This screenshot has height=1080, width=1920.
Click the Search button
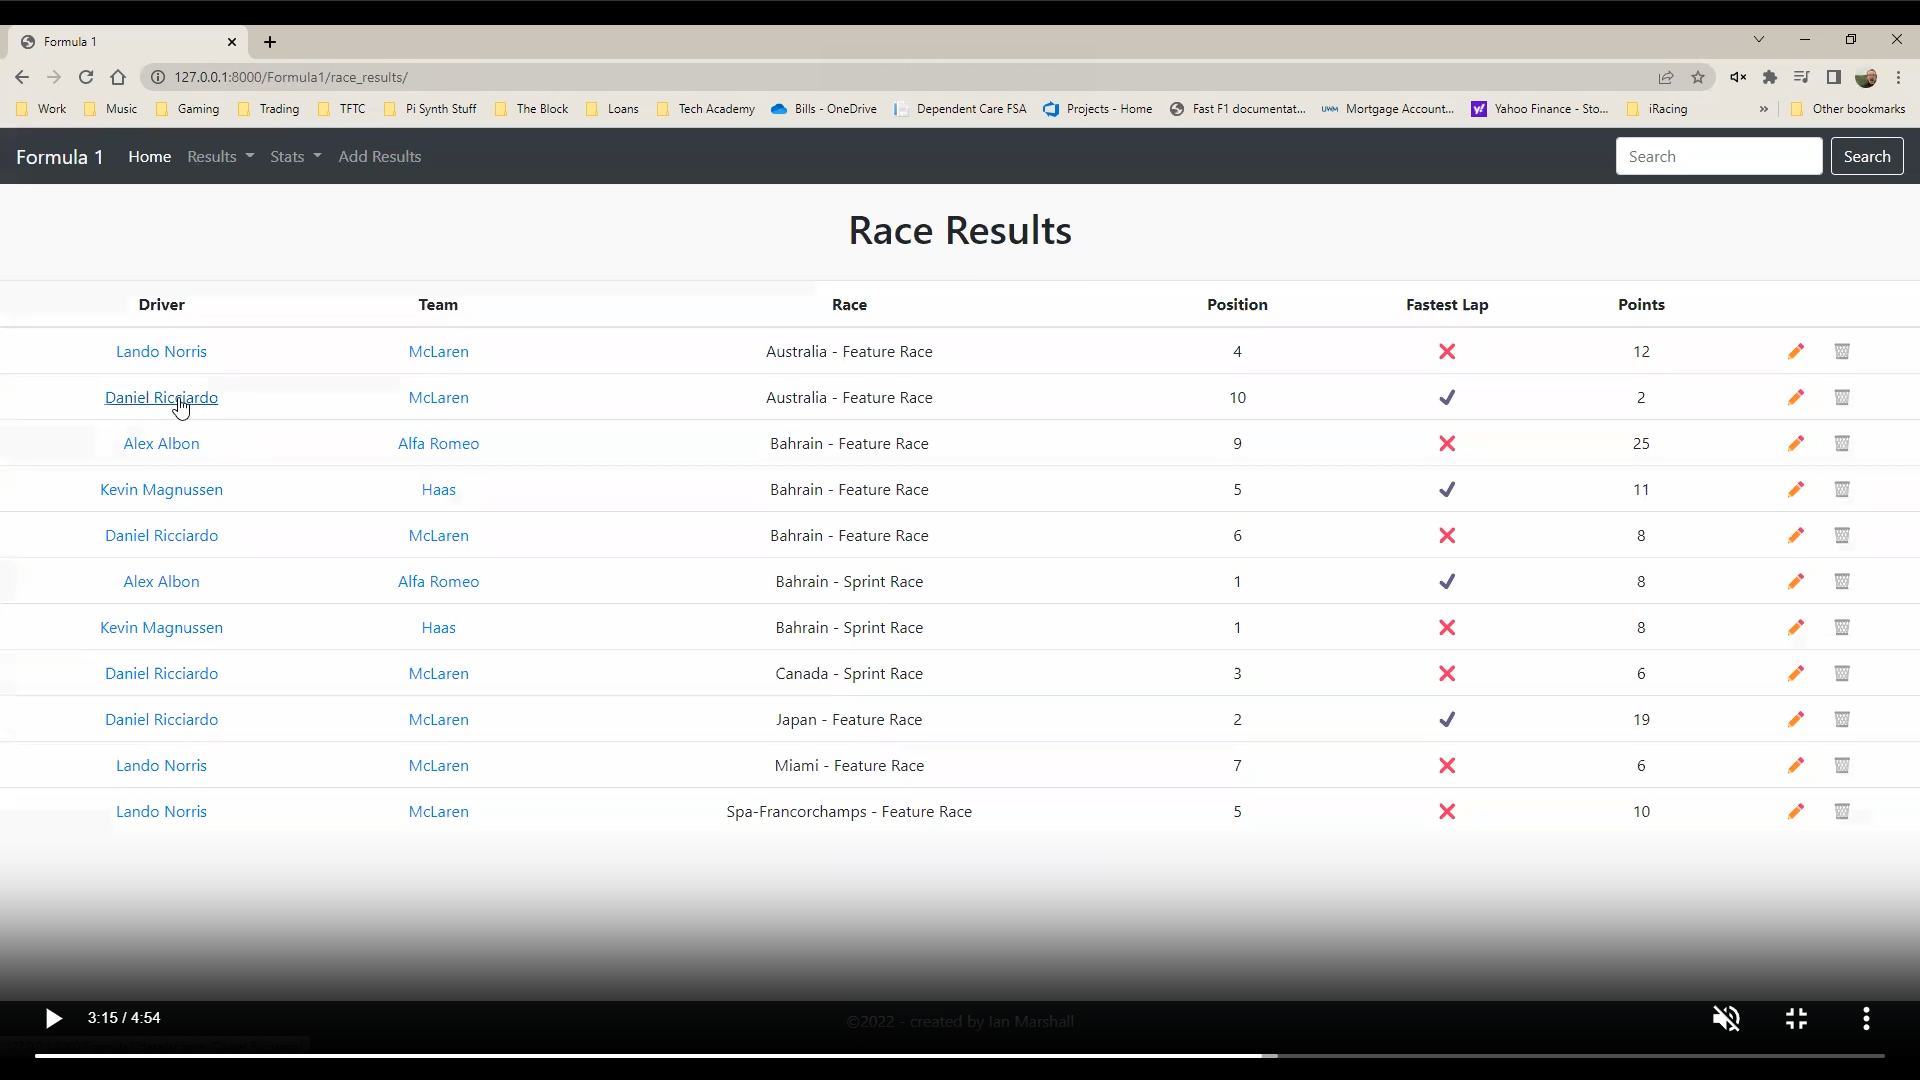tap(1866, 156)
